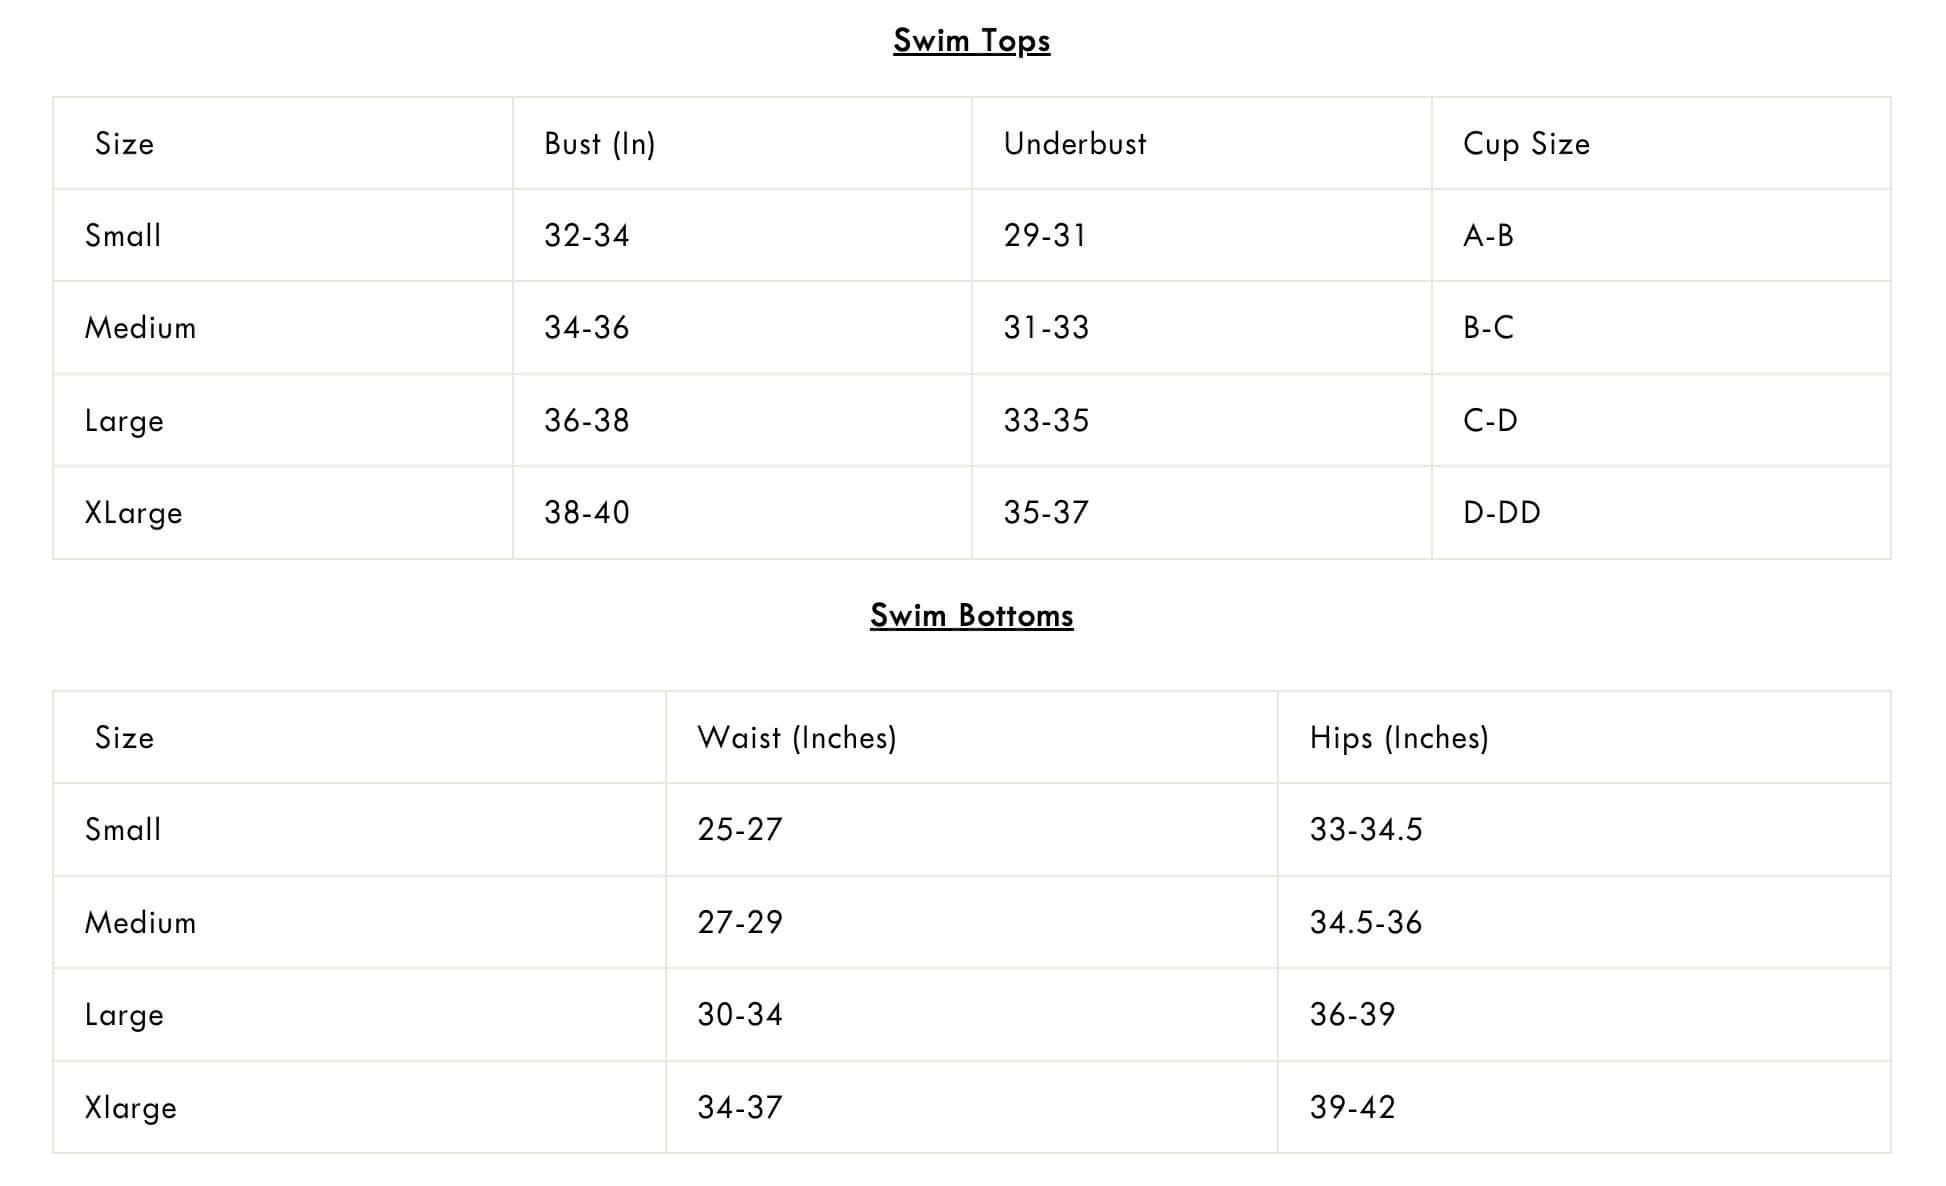Click the Cup Size column header
1946x1186 pixels.
1526,144
